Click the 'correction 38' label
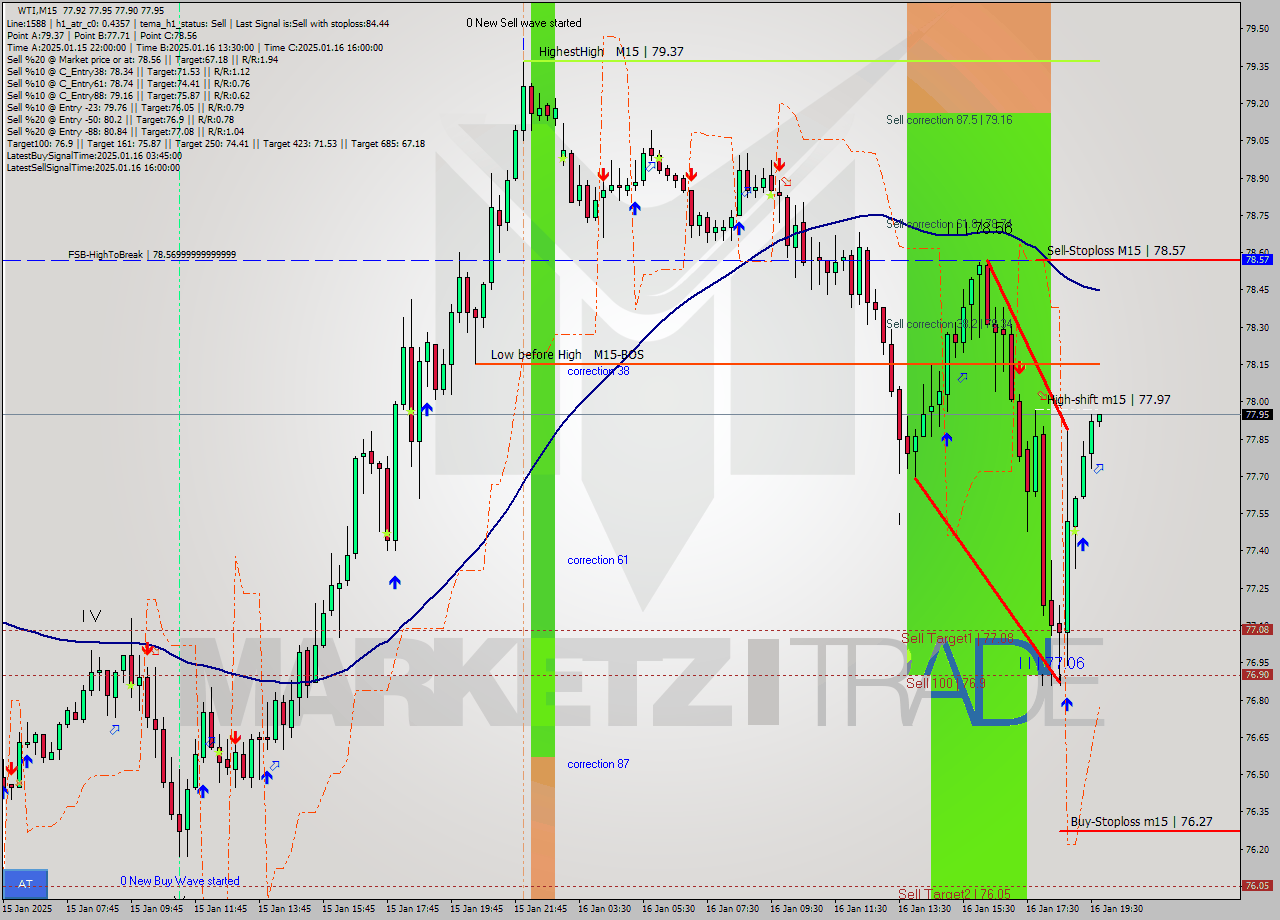Image resolution: width=1280 pixels, height=920 pixels. tap(599, 371)
